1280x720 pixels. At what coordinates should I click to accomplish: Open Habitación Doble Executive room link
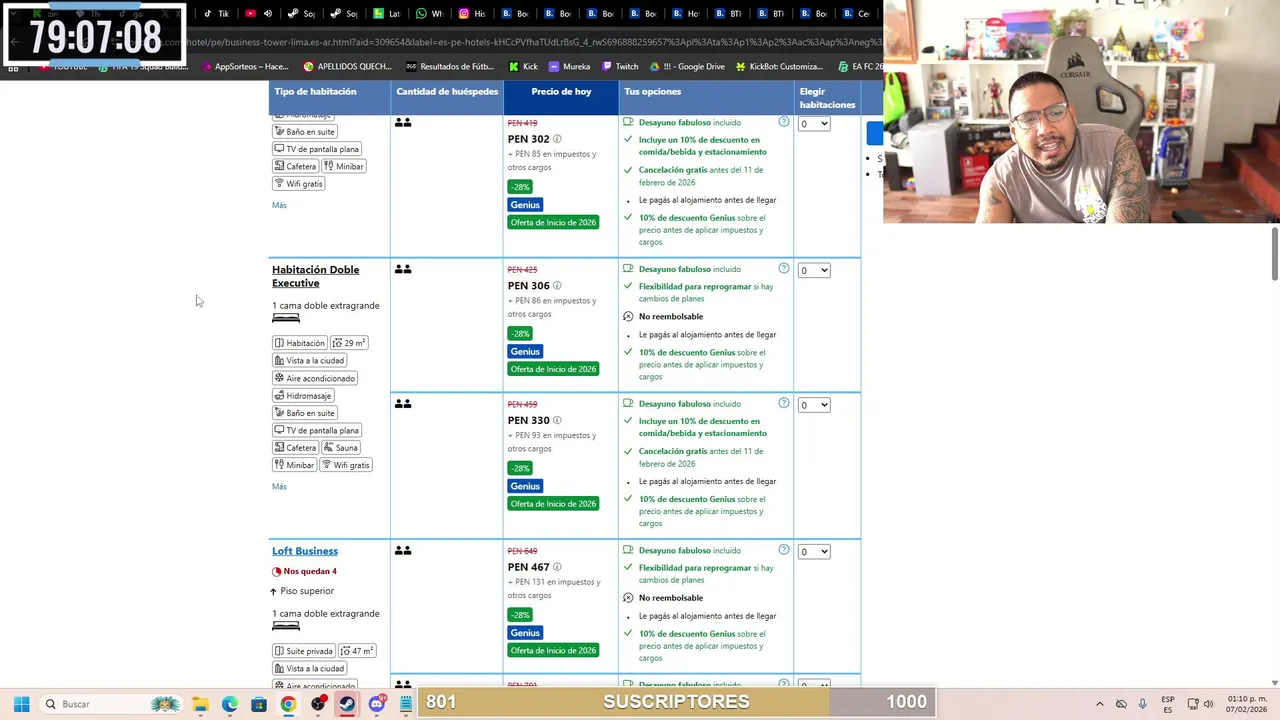[x=315, y=276]
